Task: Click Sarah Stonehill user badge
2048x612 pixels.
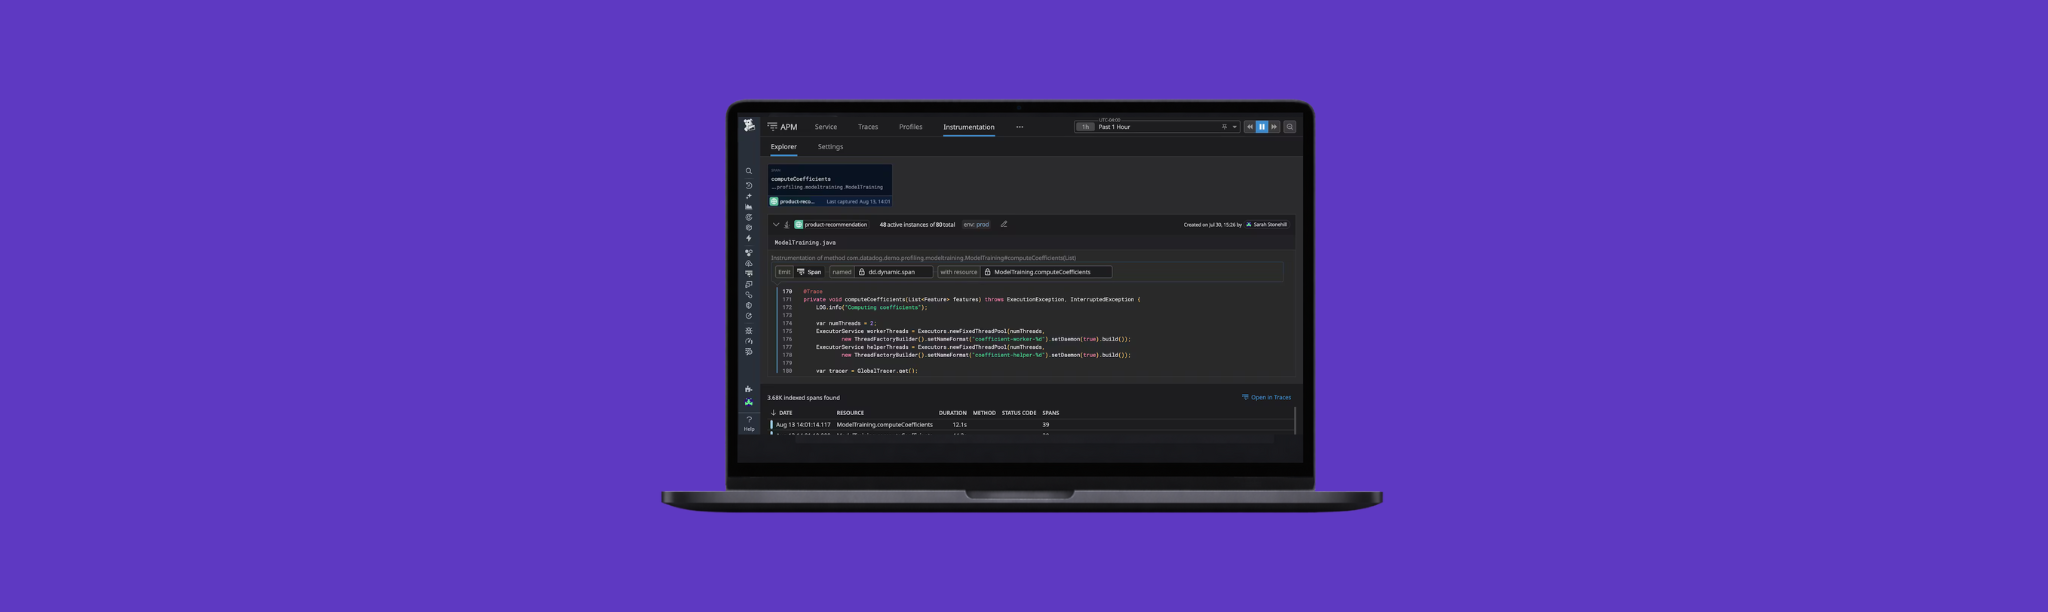Action: tap(1266, 224)
